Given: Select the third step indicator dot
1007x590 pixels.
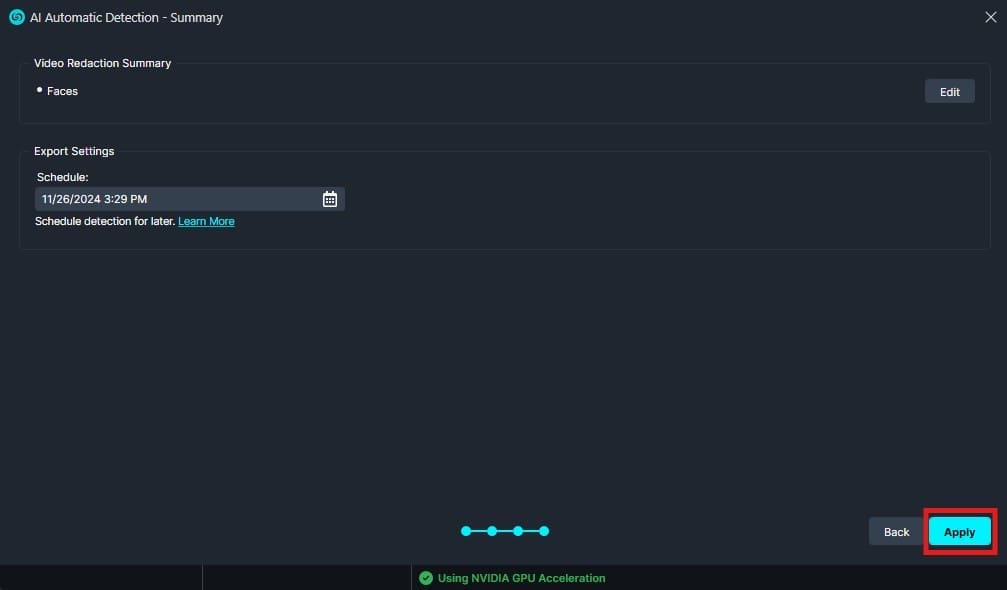Looking at the screenshot, I should pyautogui.click(x=518, y=531).
